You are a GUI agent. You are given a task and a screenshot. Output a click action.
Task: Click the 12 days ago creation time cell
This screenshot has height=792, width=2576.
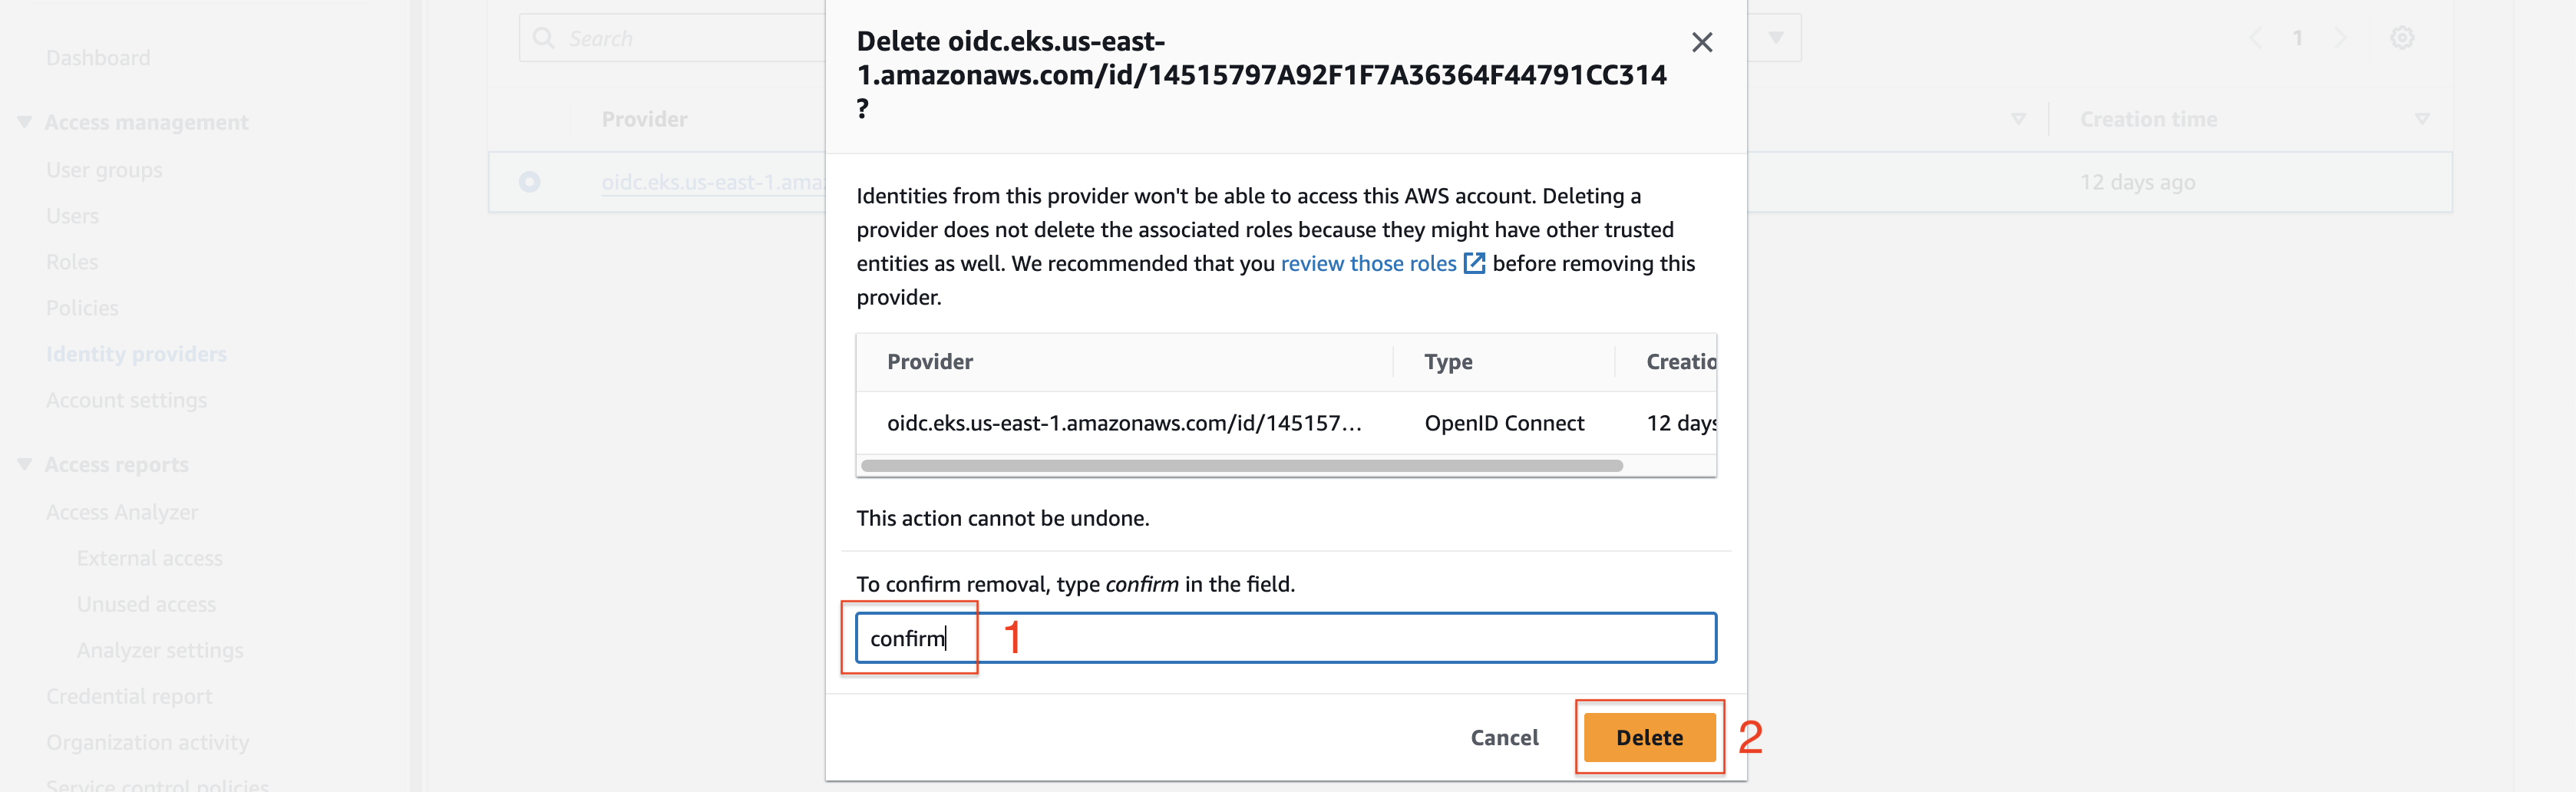[2137, 182]
